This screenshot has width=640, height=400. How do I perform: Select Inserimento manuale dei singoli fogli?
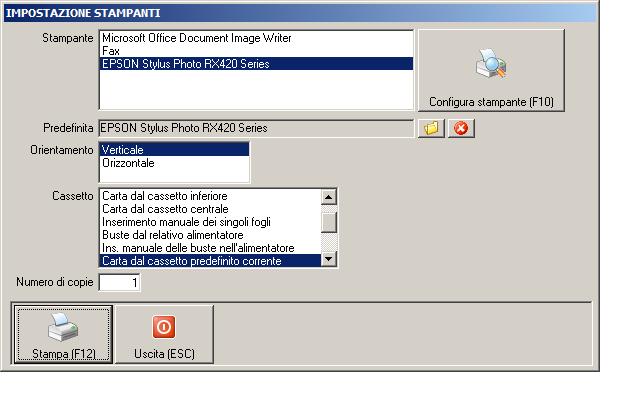[210, 222]
